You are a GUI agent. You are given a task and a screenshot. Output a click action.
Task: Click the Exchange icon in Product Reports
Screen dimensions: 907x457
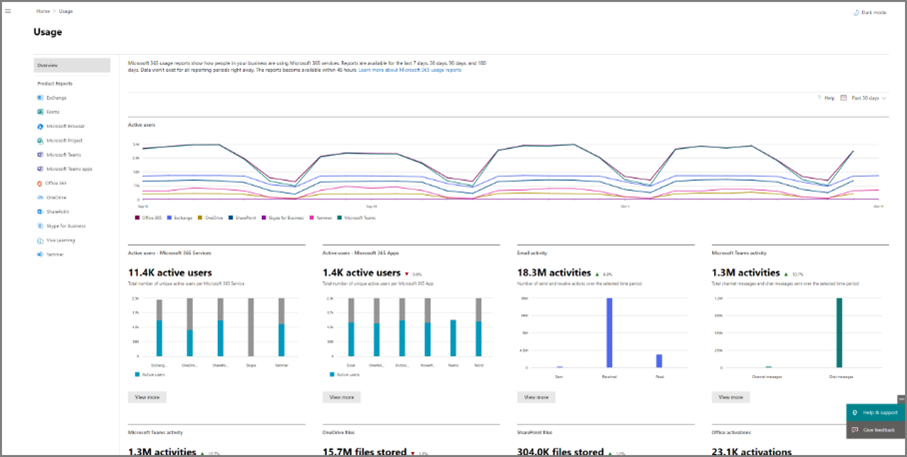click(x=40, y=98)
